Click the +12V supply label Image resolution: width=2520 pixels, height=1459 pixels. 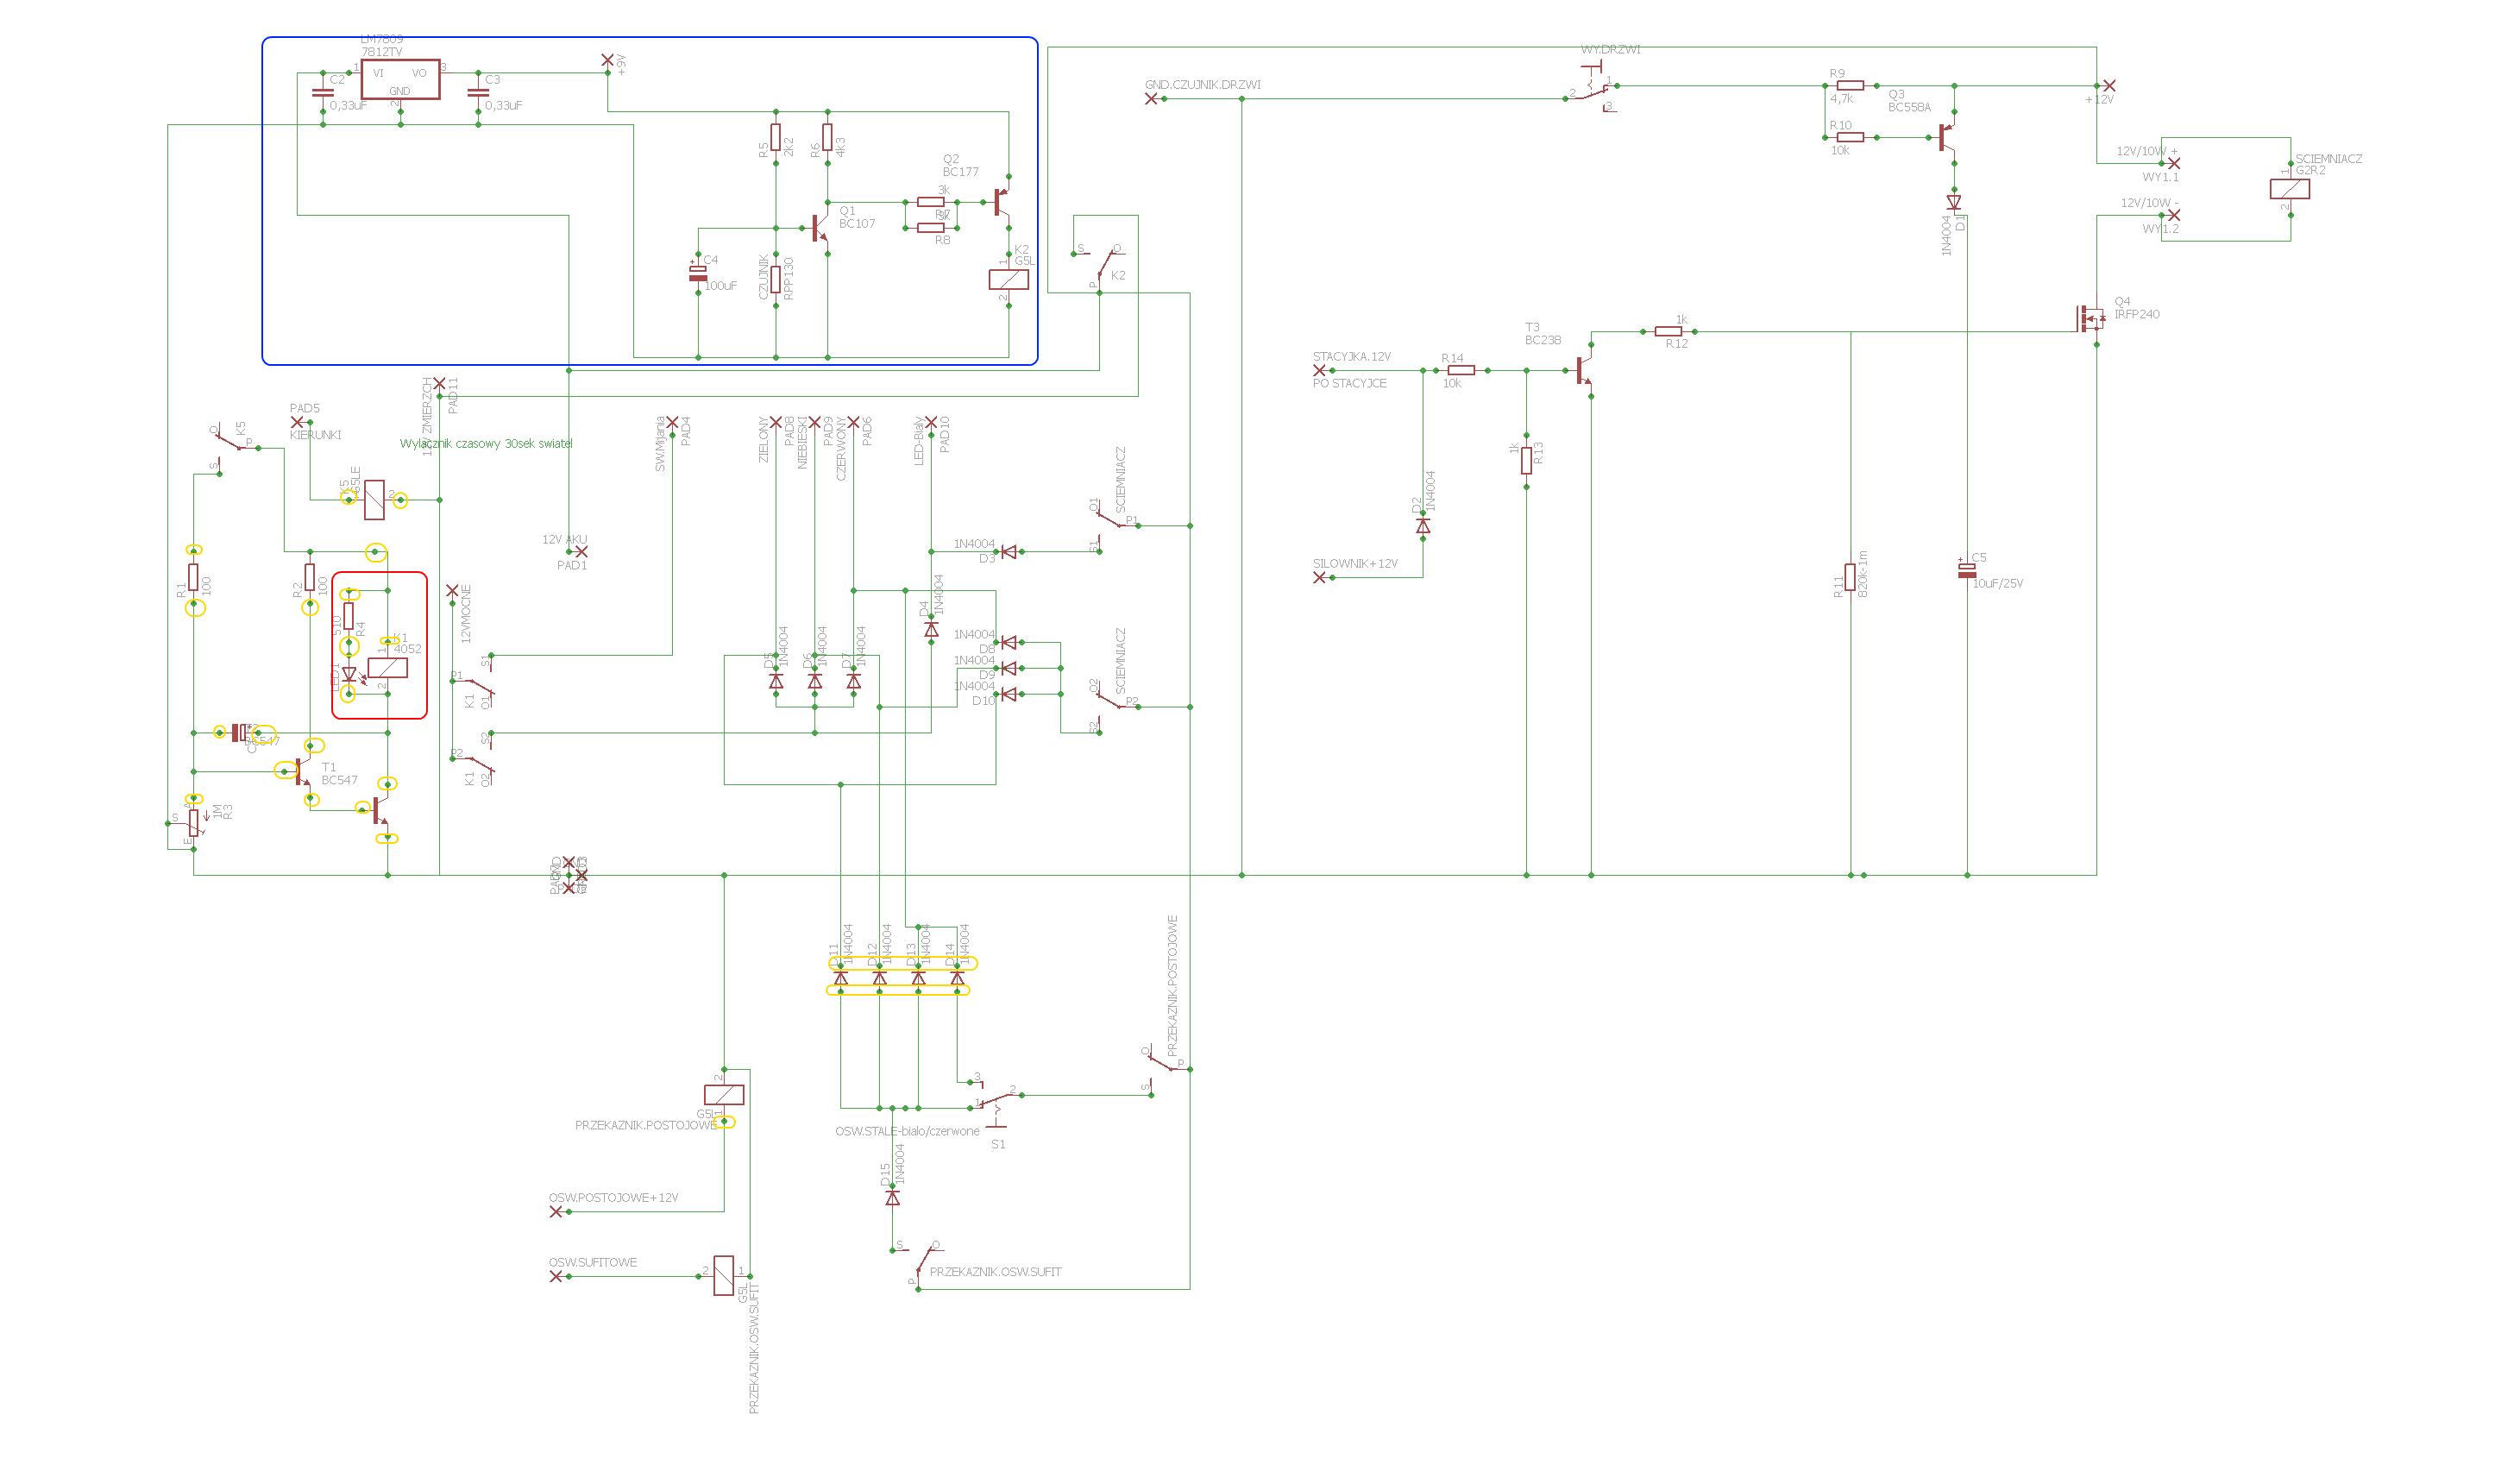(x=2099, y=100)
